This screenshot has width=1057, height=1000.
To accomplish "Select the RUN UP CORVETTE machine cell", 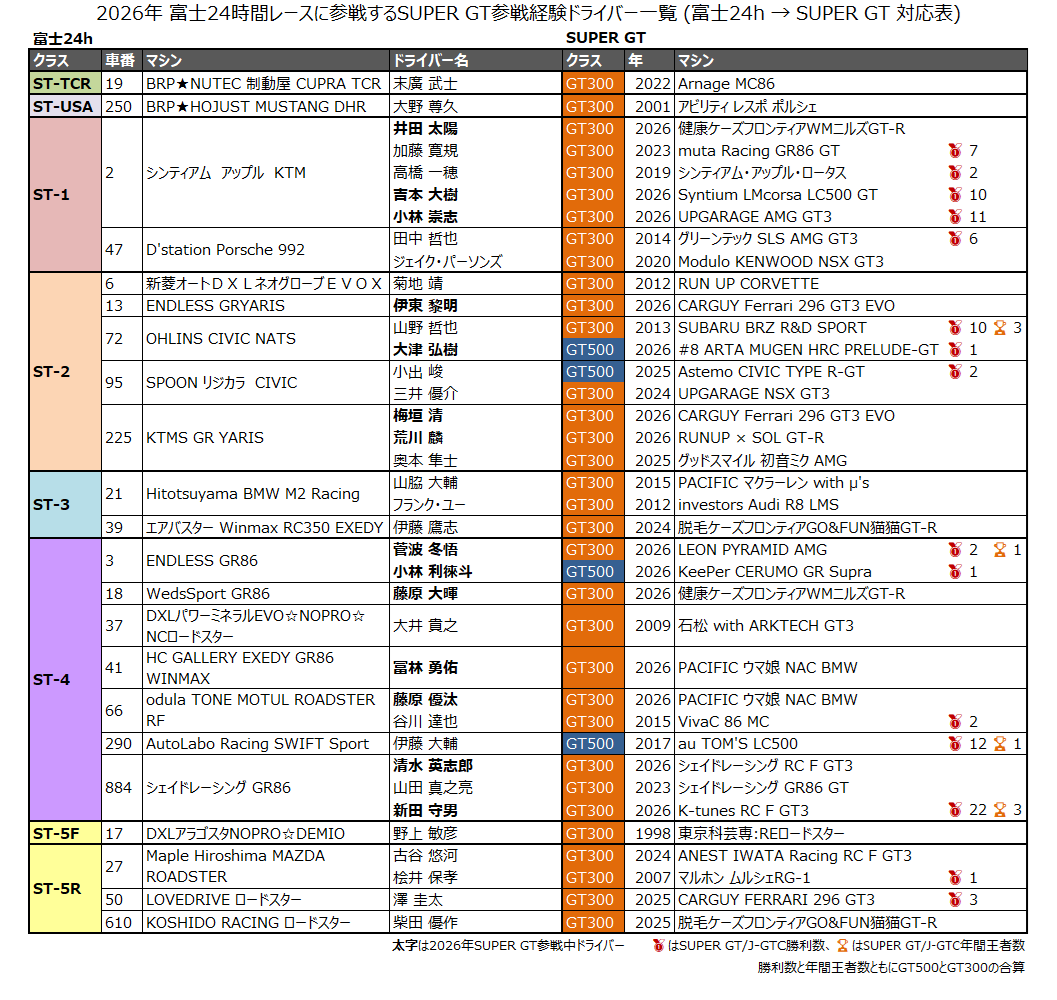I will click(x=850, y=283).
